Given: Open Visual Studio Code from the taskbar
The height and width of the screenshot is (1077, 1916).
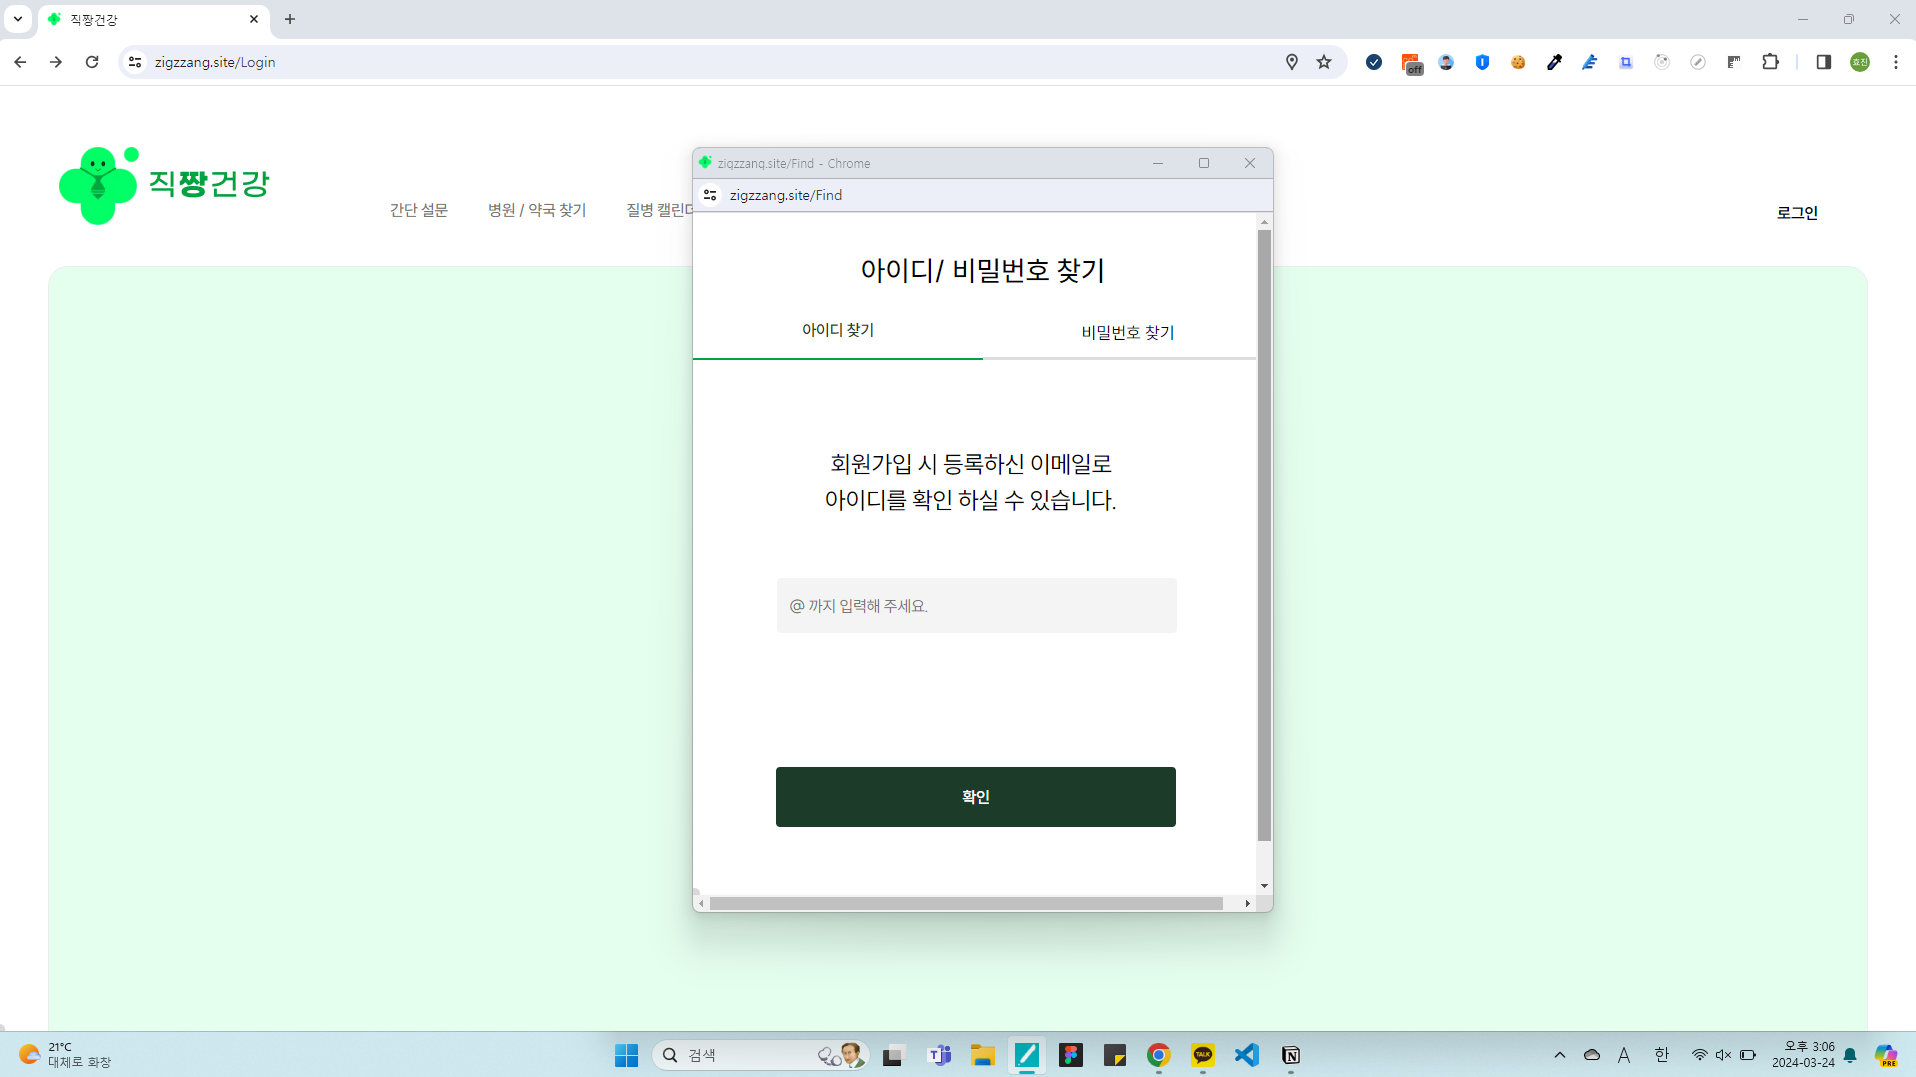Looking at the screenshot, I should tap(1247, 1055).
